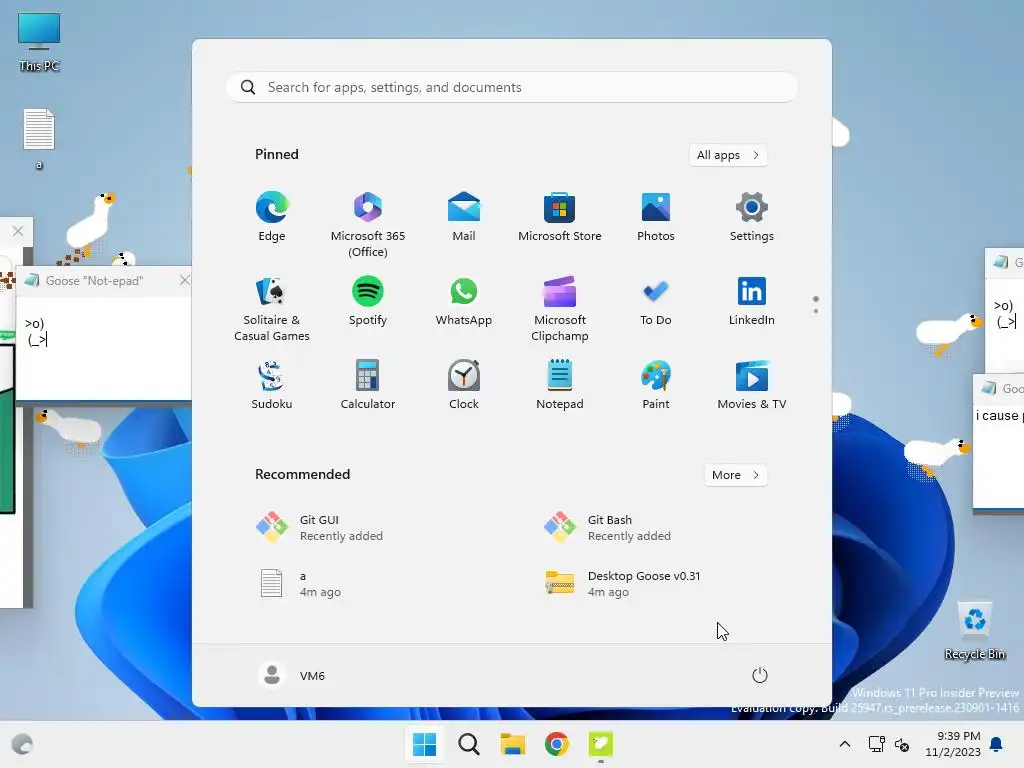
Task: Launch the Clock app
Action: [x=464, y=385]
